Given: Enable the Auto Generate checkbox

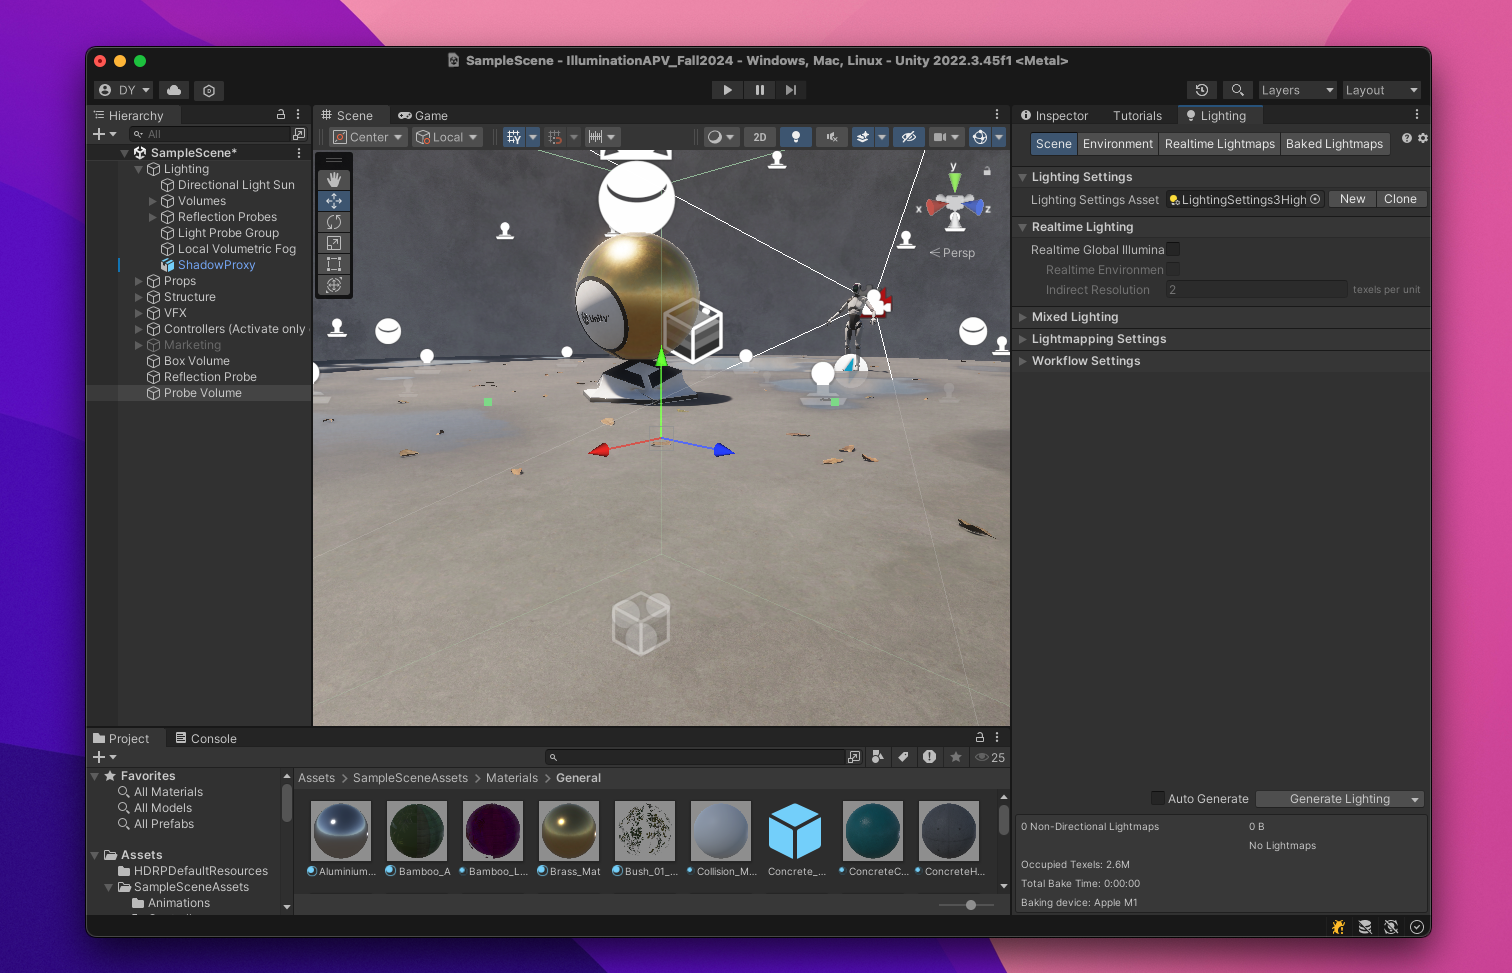Looking at the screenshot, I should [1158, 798].
